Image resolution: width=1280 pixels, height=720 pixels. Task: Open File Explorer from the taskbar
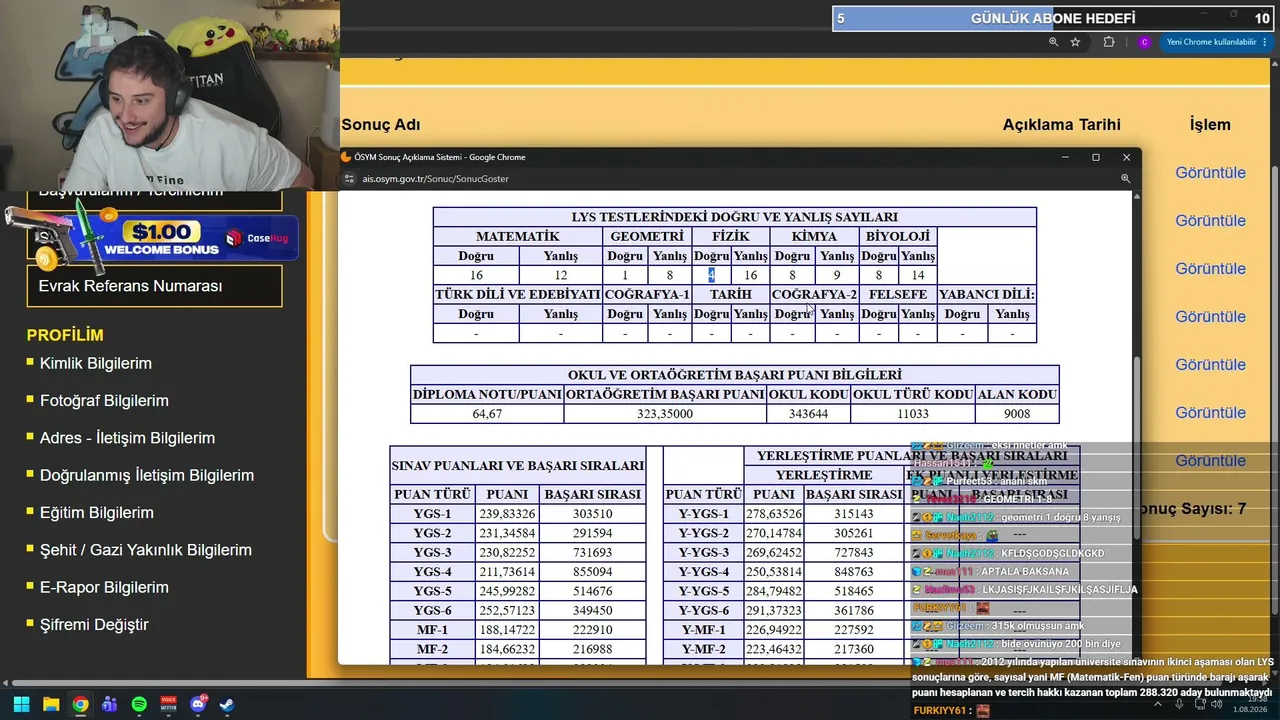51,704
